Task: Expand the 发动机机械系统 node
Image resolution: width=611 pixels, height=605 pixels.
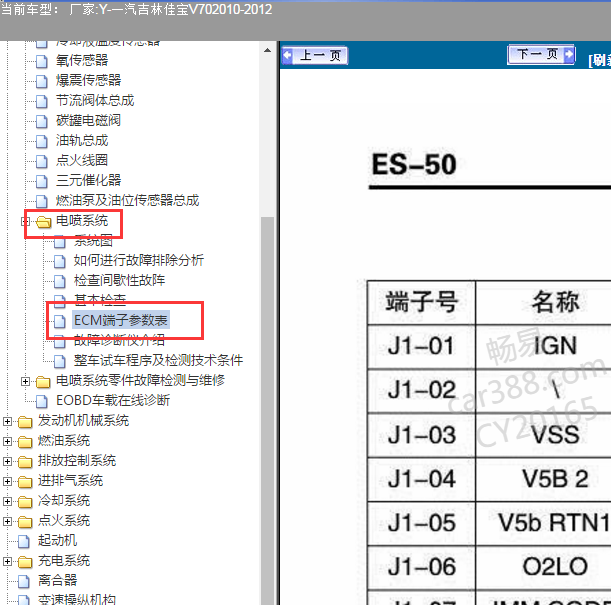Action: (7, 421)
